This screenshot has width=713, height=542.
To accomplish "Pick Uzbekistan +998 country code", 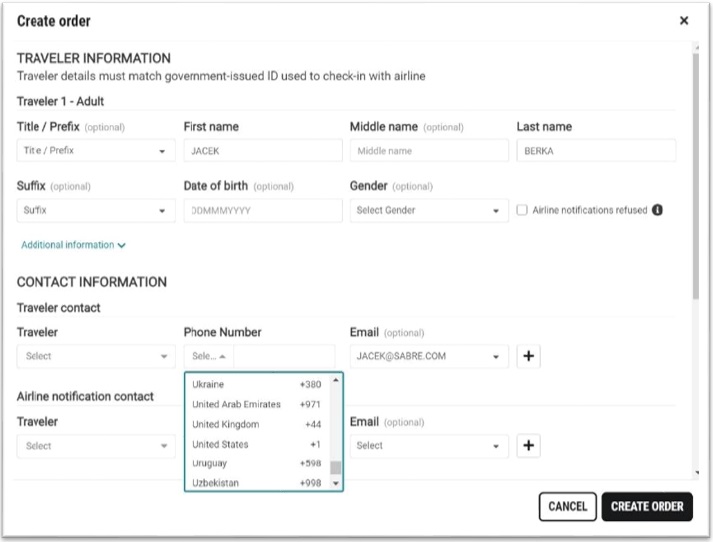I will (x=257, y=482).
